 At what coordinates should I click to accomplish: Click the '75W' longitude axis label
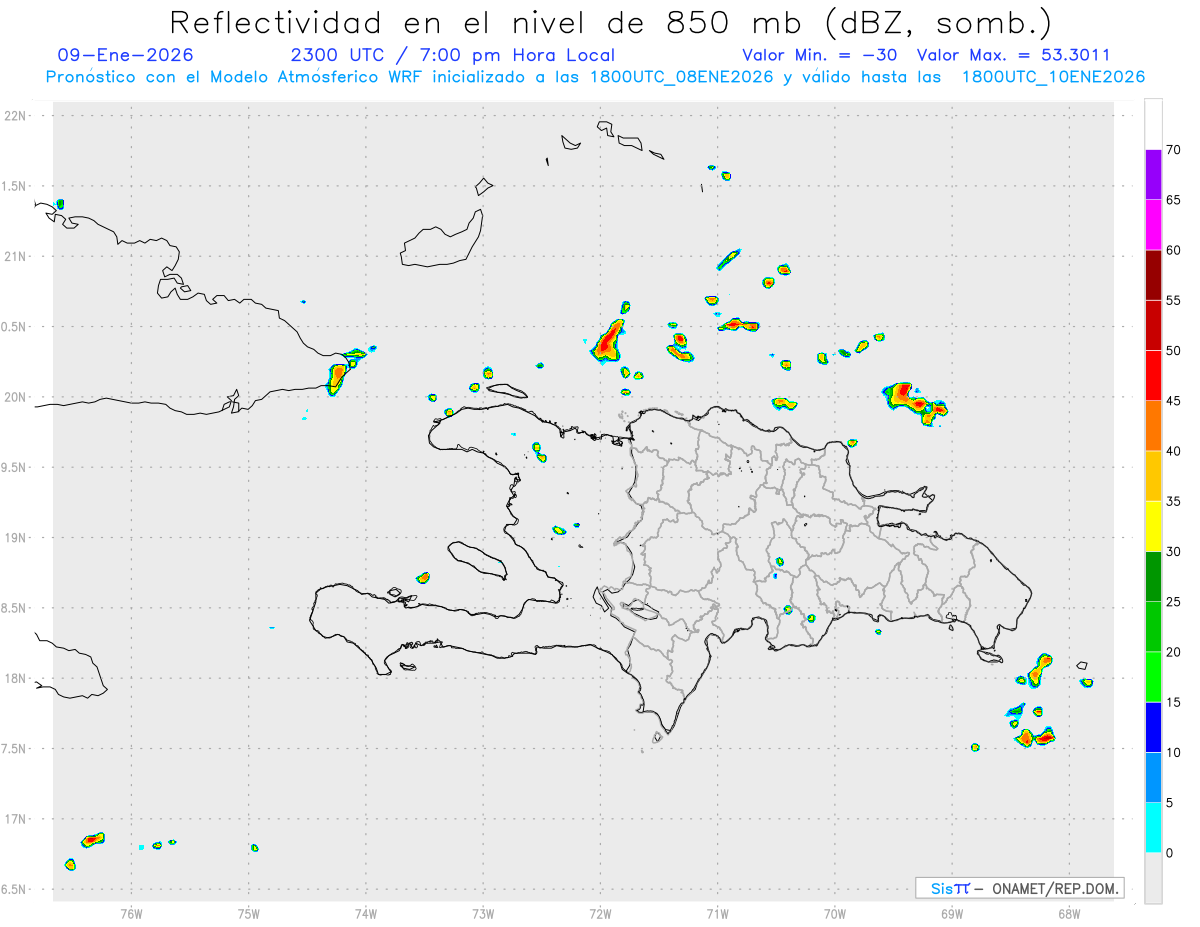[x=249, y=913]
